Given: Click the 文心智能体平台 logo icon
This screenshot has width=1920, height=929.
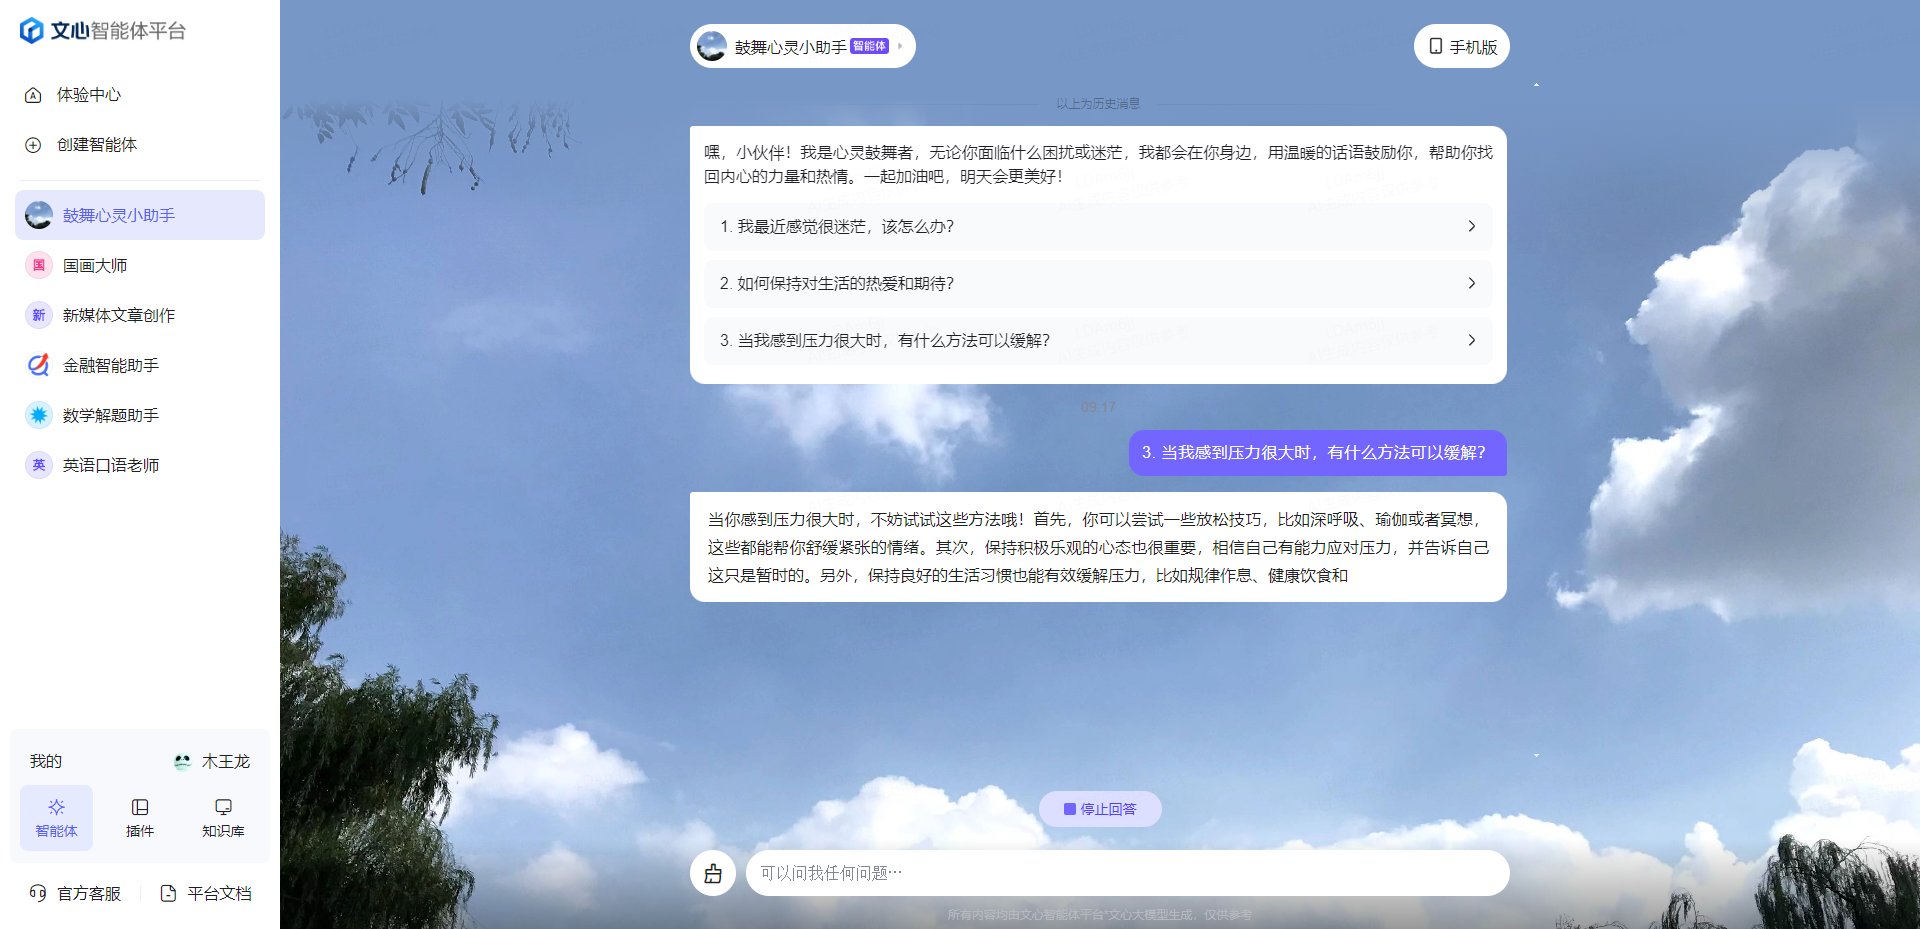Looking at the screenshot, I should (32, 31).
